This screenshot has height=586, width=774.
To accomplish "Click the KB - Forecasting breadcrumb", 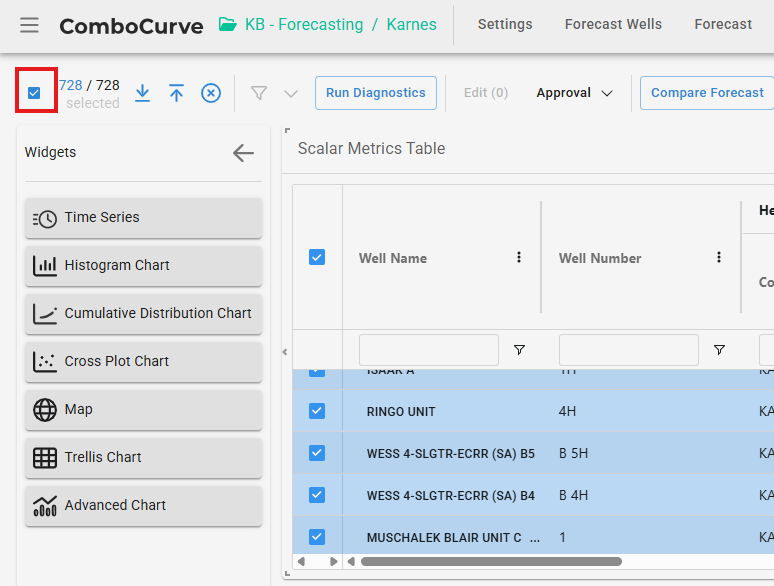I will click(x=304, y=24).
